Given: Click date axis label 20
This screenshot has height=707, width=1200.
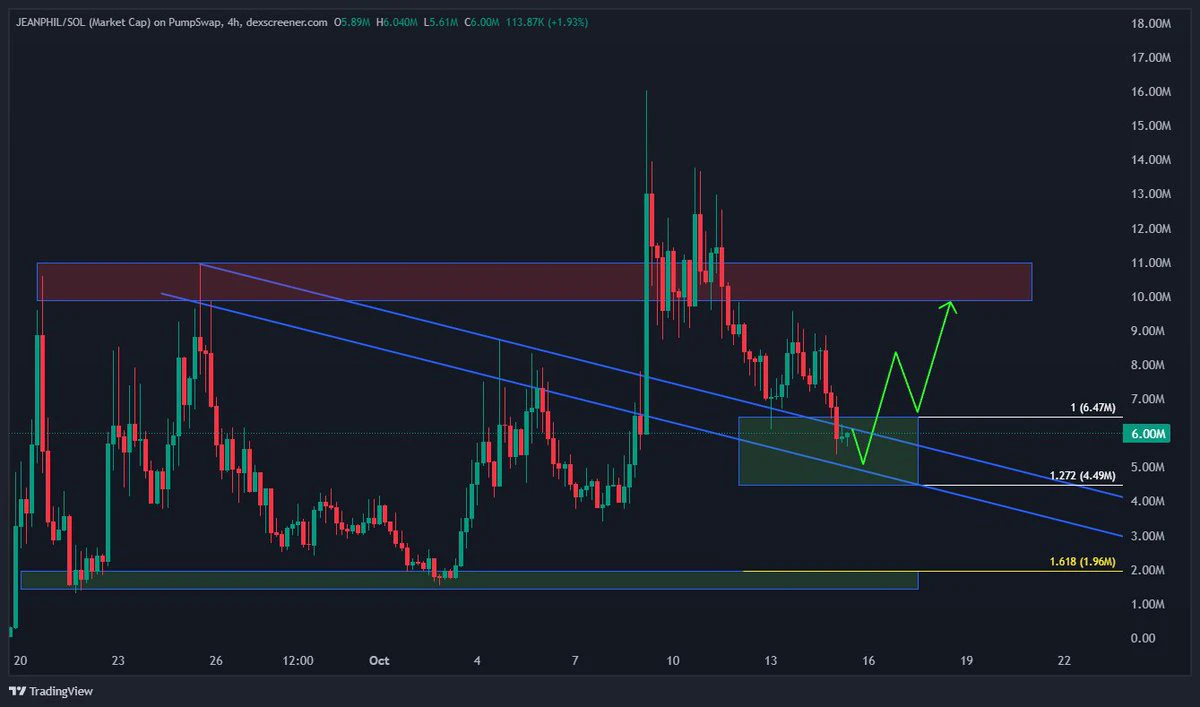Looking at the screenshot, I should pyautogui.click(x=22, y=661).
